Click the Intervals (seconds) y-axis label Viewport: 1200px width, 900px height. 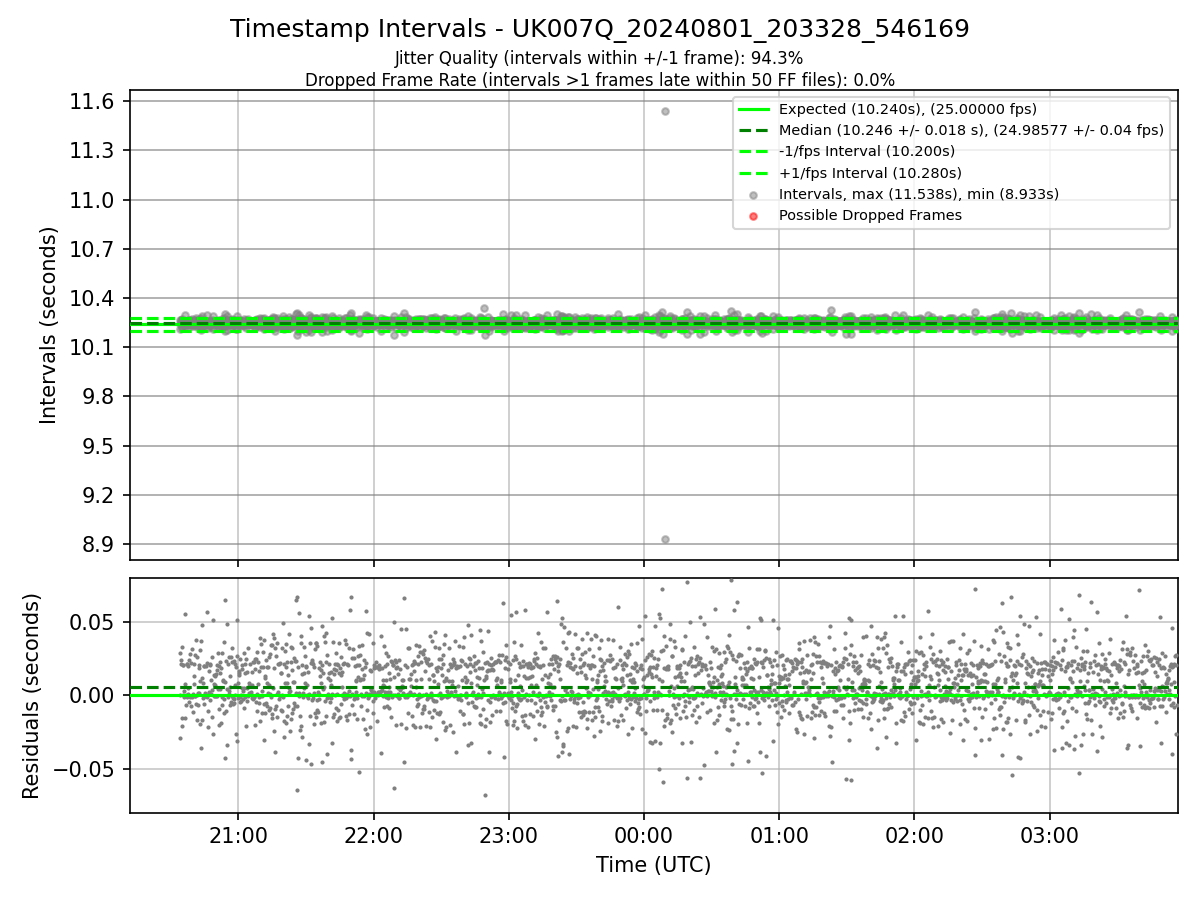click(x=49, y=325)
